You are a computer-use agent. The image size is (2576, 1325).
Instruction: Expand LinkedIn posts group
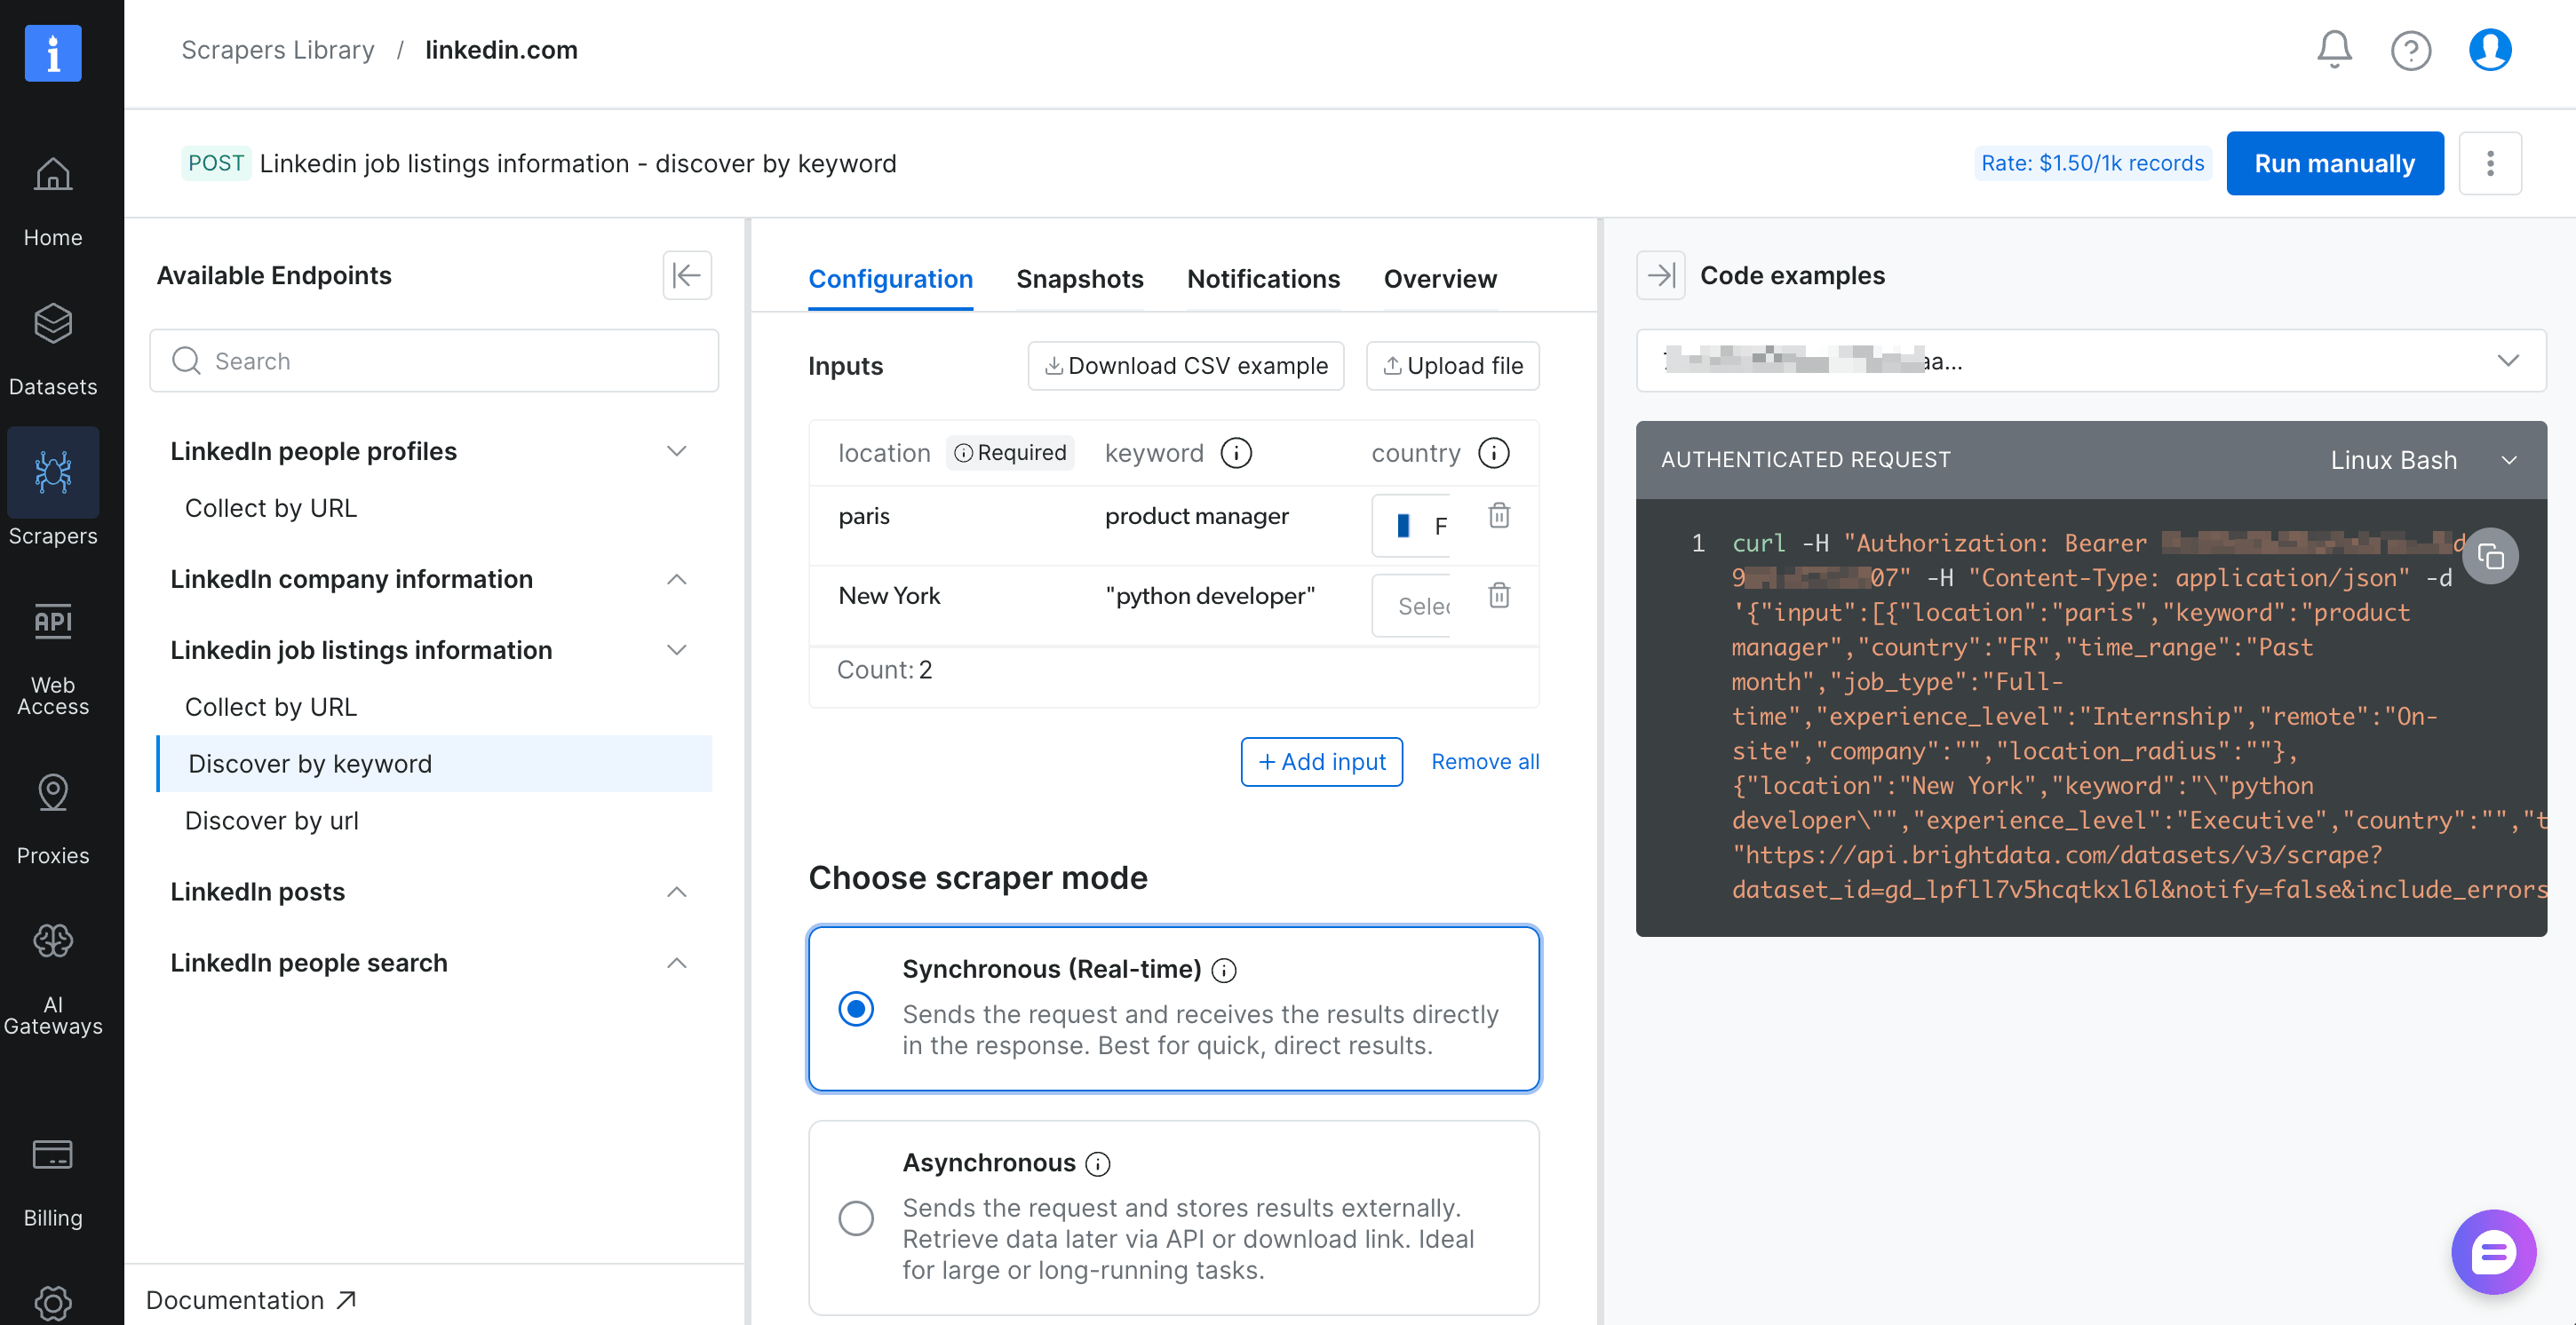tap(677, 892)
